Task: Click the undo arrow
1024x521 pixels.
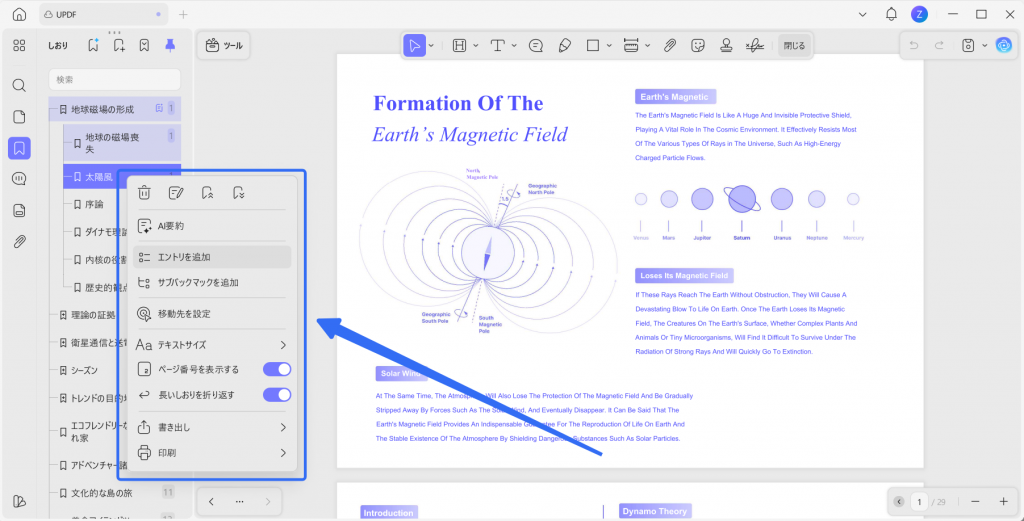Action: [x=914, y=46]
